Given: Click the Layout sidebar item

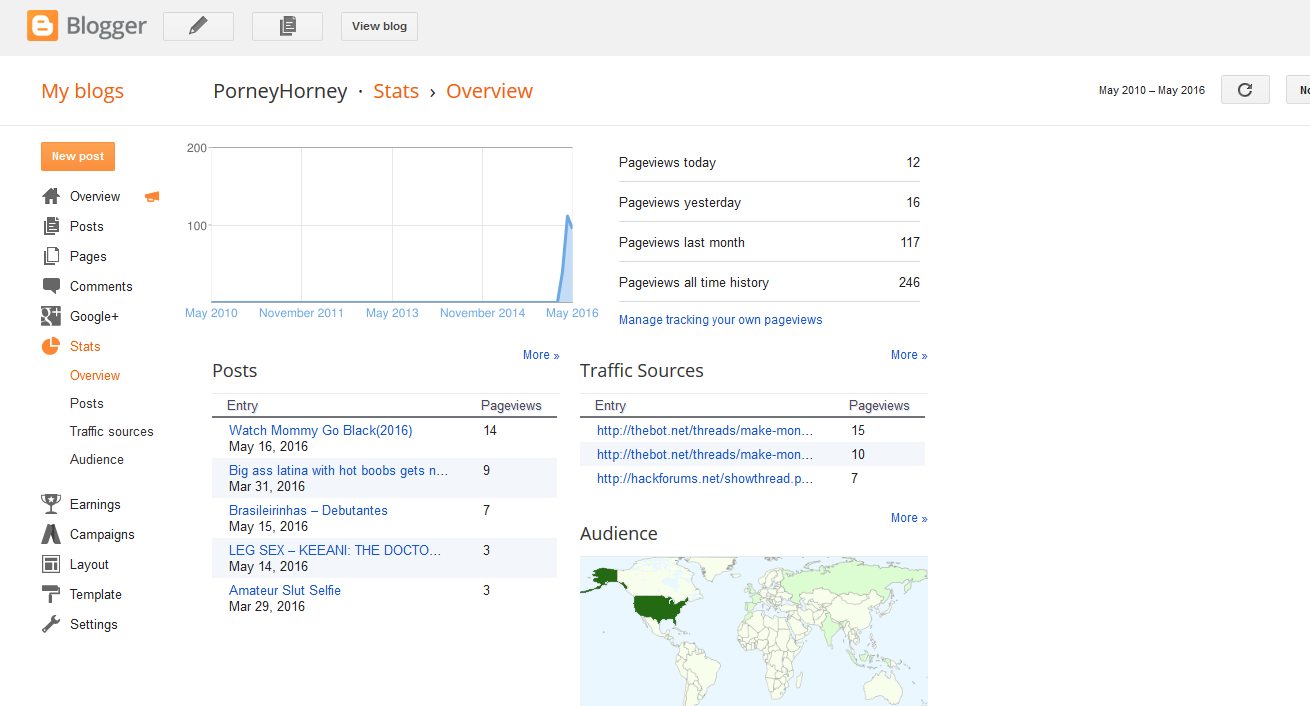Looking at the screenshot, I should pyautogui.click(x=89, y=564).
